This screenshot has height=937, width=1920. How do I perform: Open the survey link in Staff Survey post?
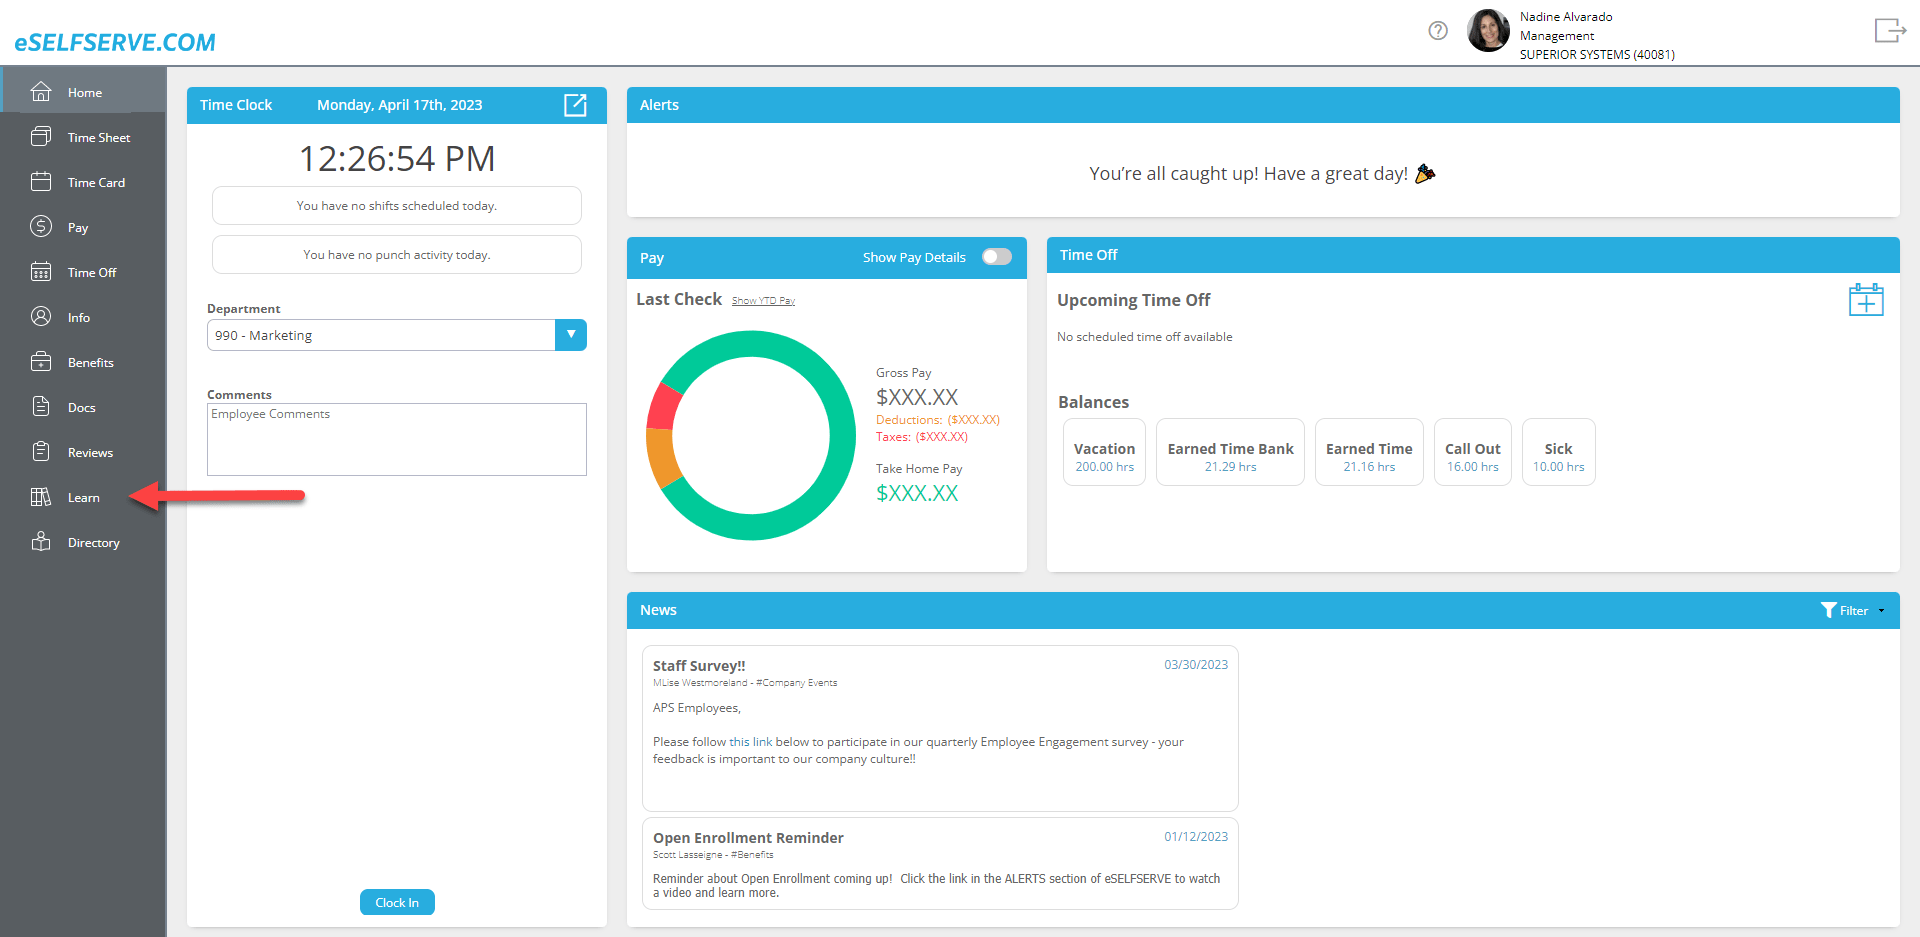click(x=750, y=742)
